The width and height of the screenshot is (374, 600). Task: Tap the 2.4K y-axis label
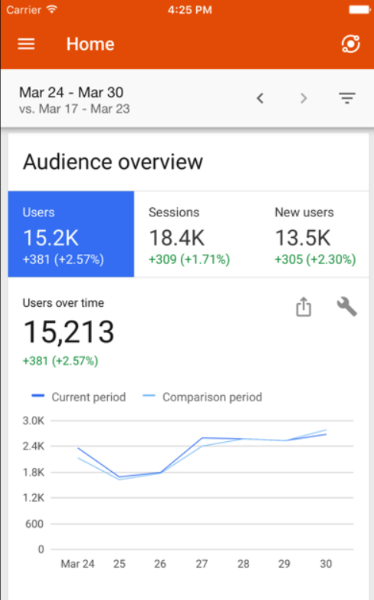tap(34, 446)
